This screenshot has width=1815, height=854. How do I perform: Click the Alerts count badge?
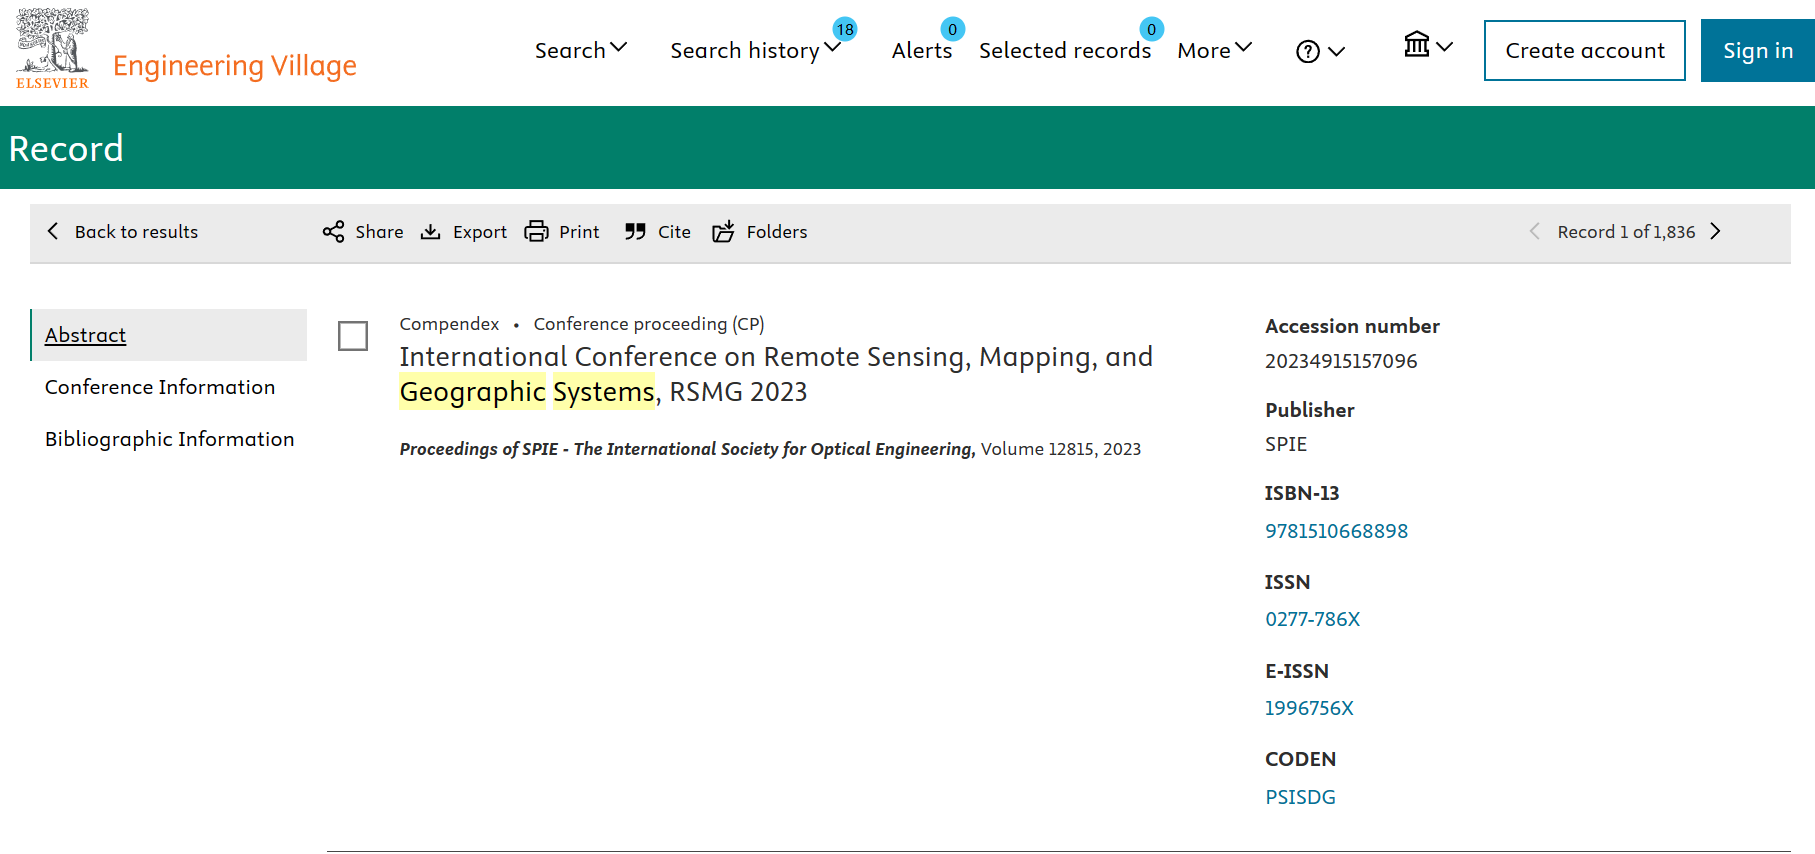tap(952, 29)
